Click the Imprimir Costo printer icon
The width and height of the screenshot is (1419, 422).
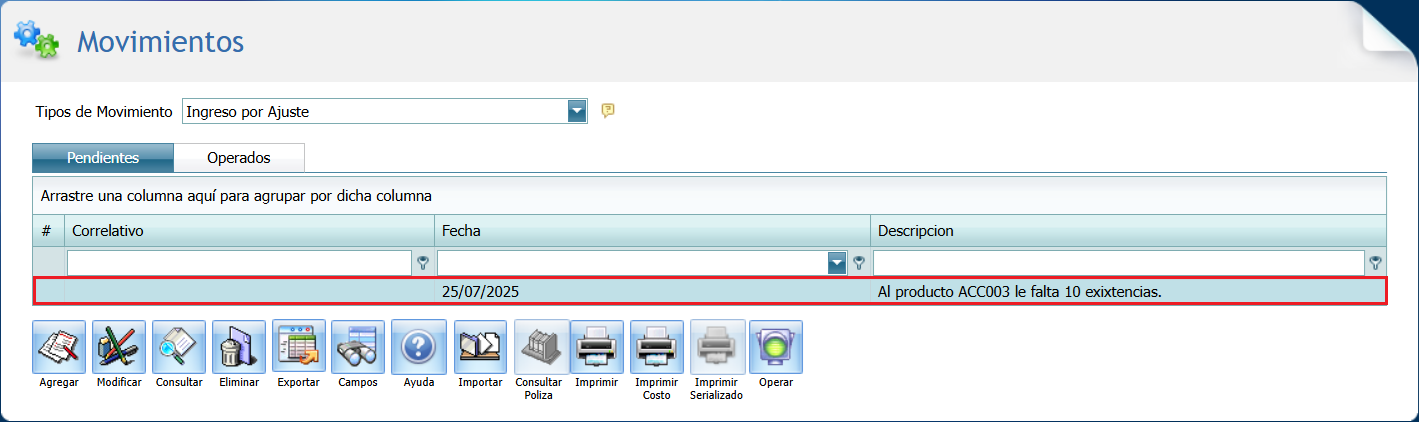tap(657, 347)
